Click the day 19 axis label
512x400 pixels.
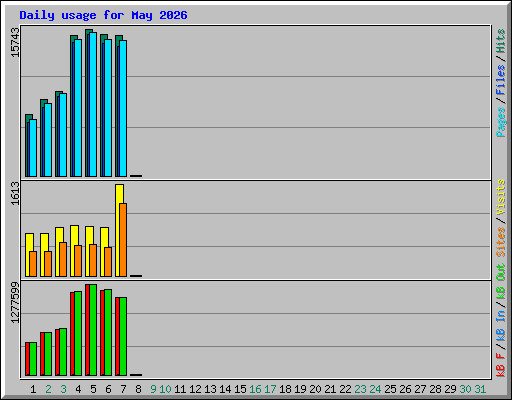pos(300,389)
